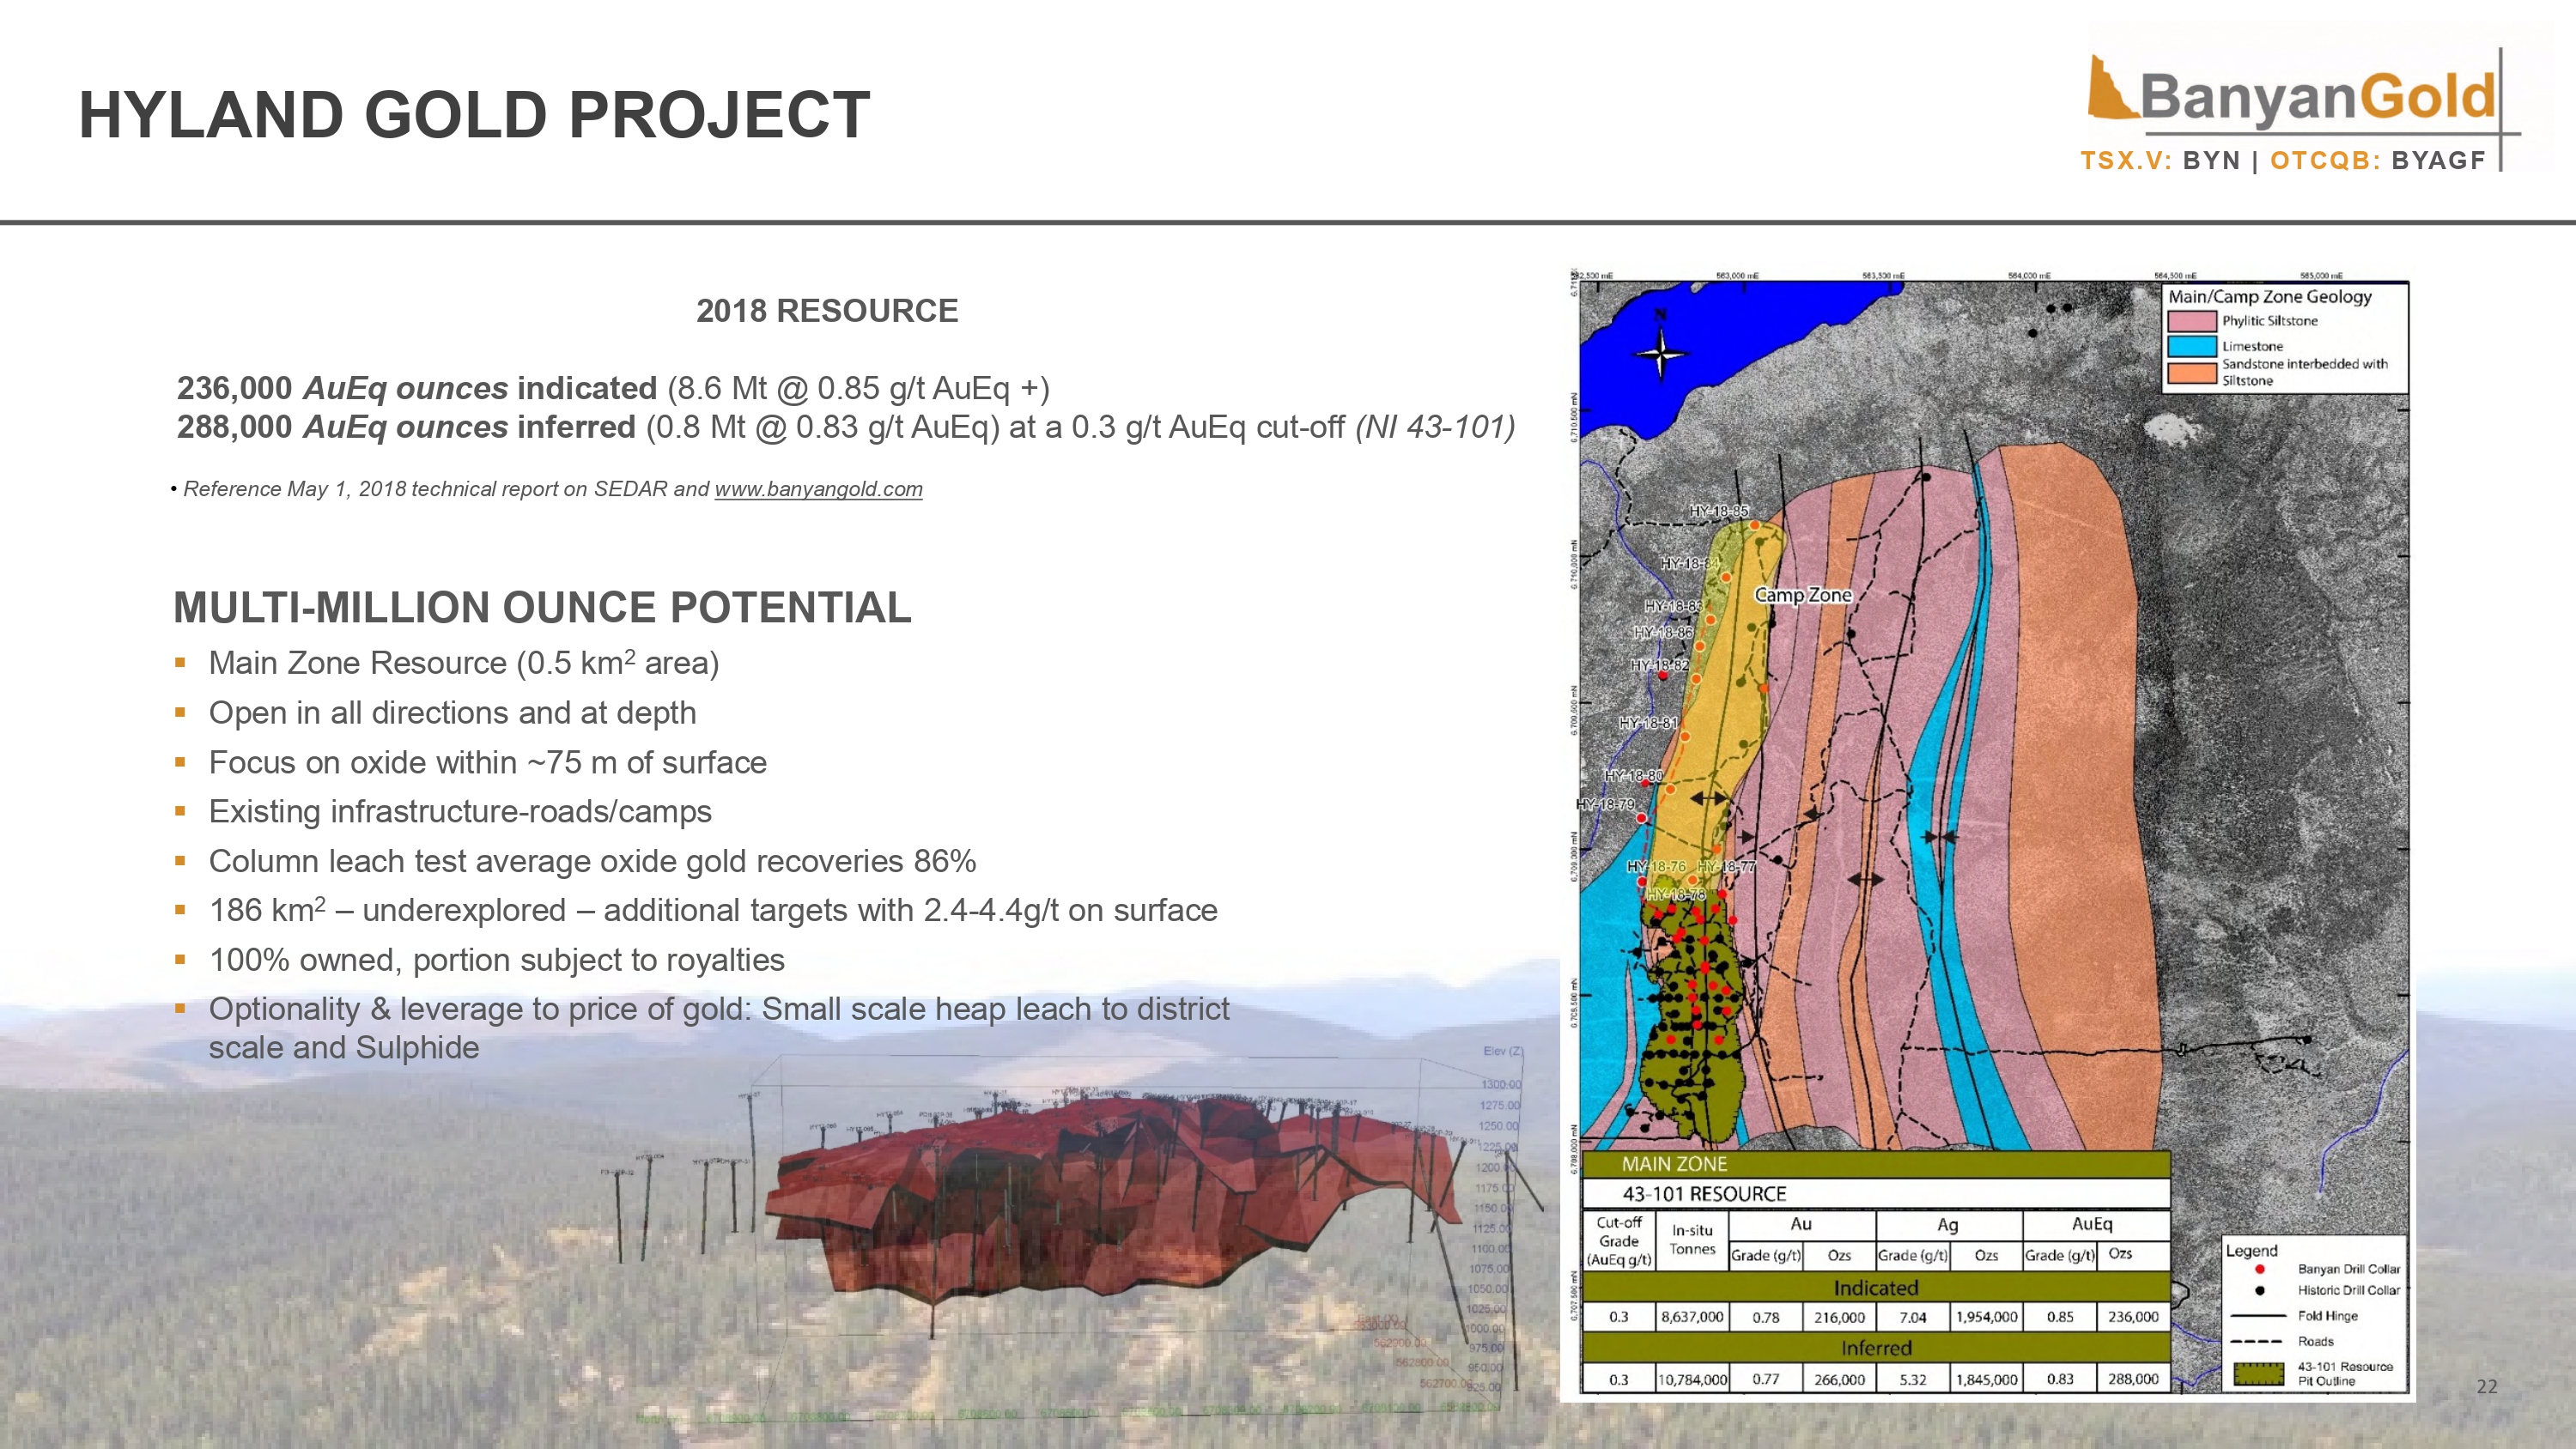Open the www.banyangold.com link
This screenshot has width=2576, height=1449.
[818, 489]
